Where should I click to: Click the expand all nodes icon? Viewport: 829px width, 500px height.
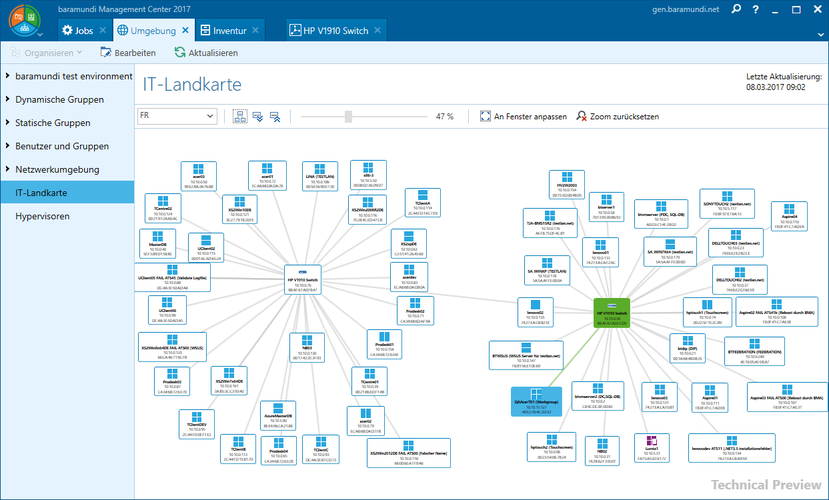[258, 116]
